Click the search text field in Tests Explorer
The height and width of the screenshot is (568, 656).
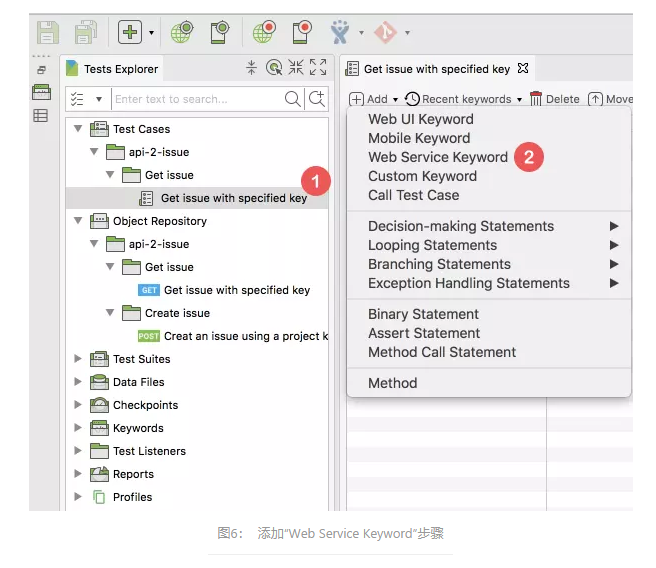click(x=197, y=99)
